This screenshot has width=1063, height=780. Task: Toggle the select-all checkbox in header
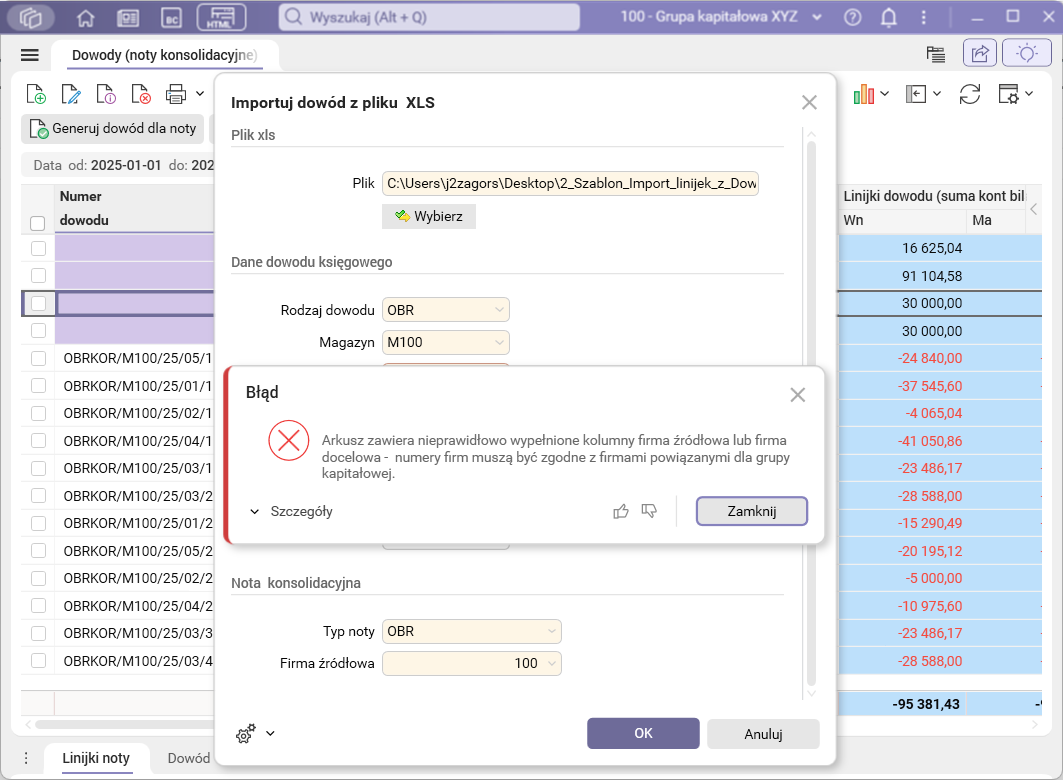(x=38, y=223)
